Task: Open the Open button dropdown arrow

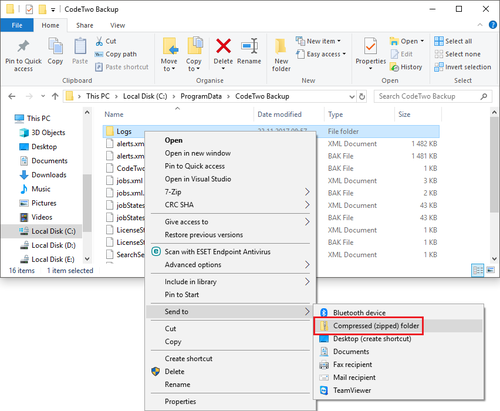Action: 422,41
